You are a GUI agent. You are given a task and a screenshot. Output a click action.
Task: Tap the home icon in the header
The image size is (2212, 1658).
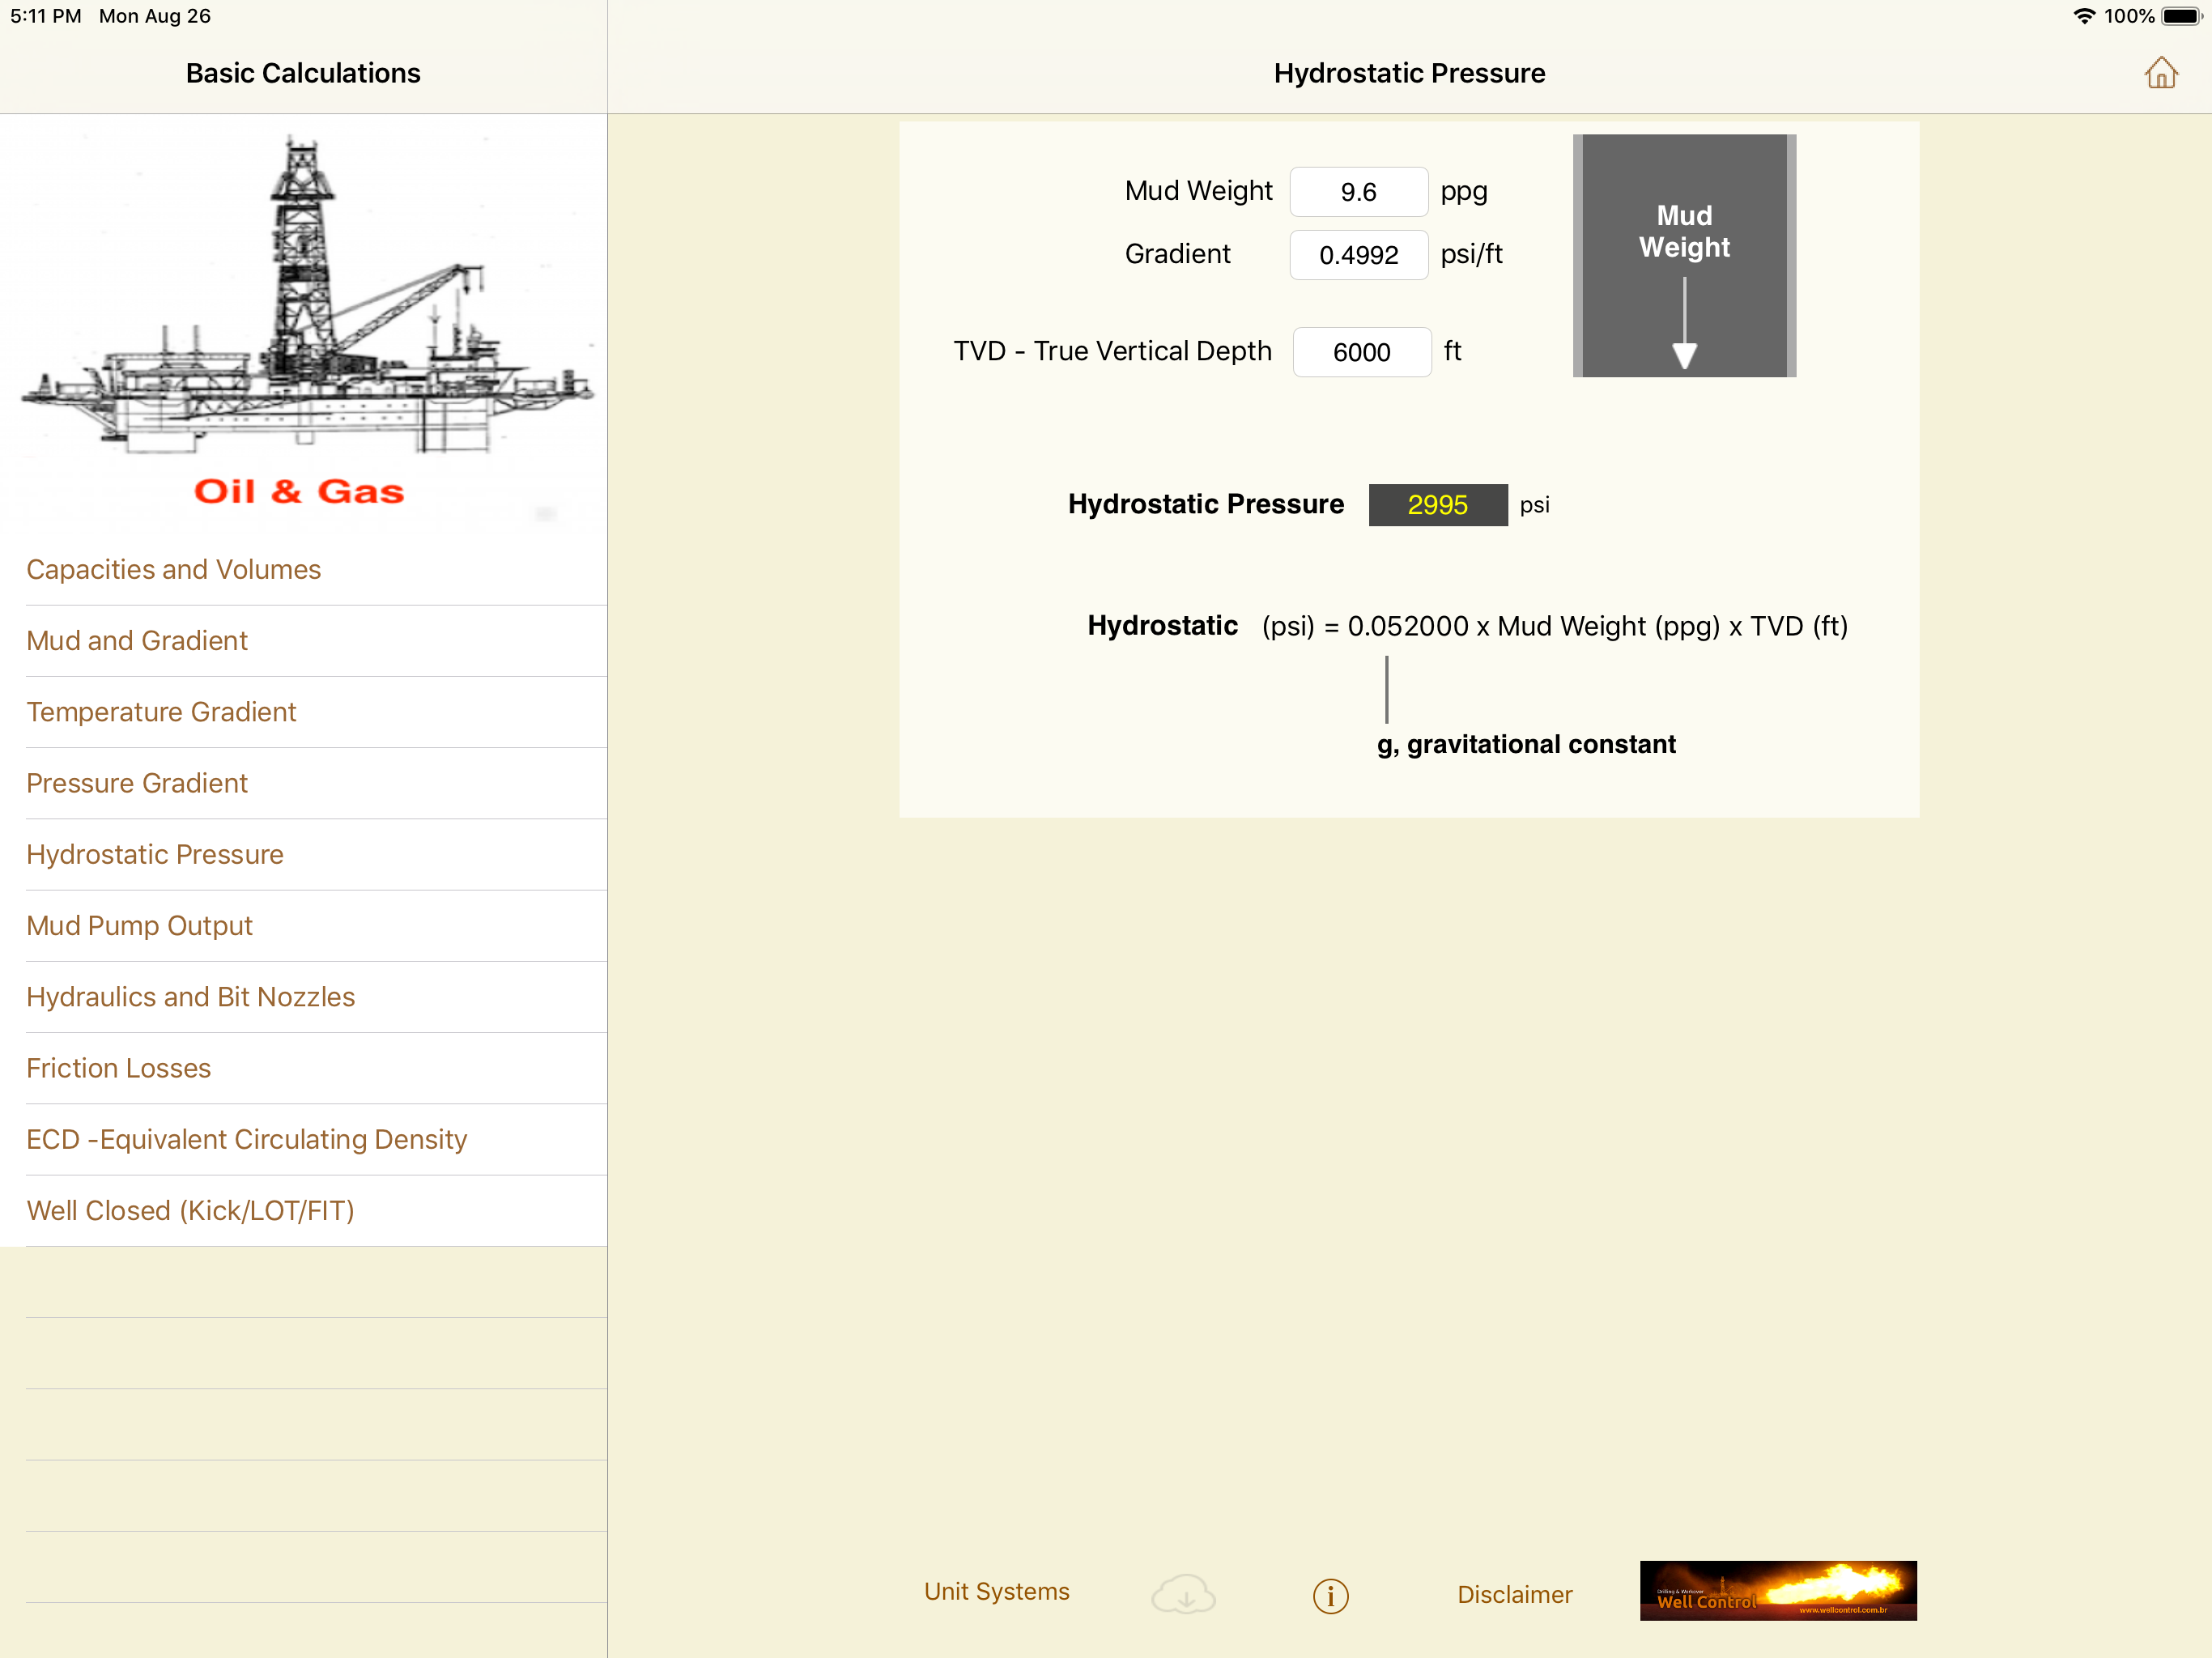2160,73
